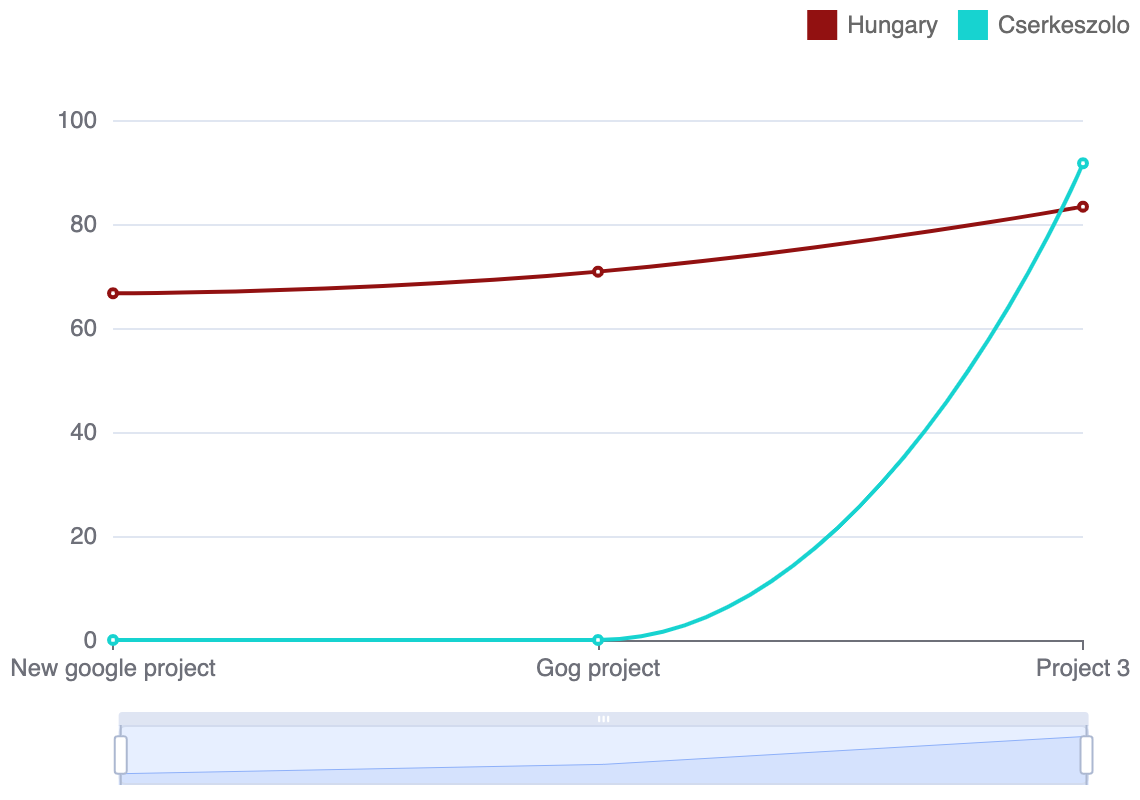Click the grip icon atop the zoom slider
Screen dimensions: 1140x800
tap(603, 719)
